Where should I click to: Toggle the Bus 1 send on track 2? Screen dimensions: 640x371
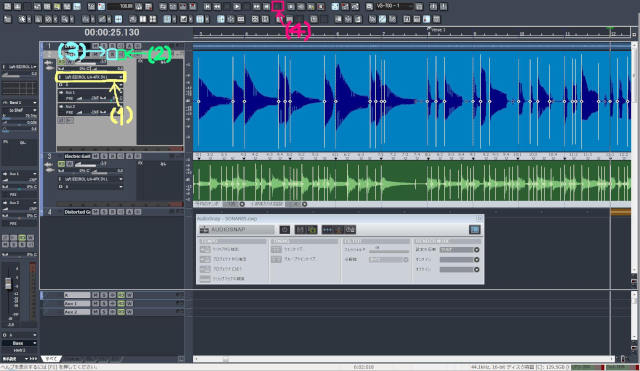61,93
